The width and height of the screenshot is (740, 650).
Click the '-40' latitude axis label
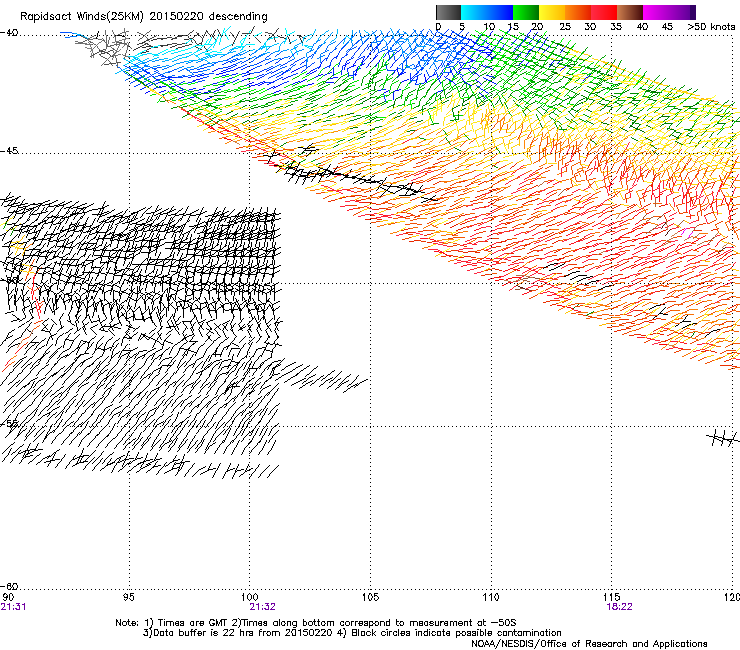pyautogui.click(x=9, y=33)
